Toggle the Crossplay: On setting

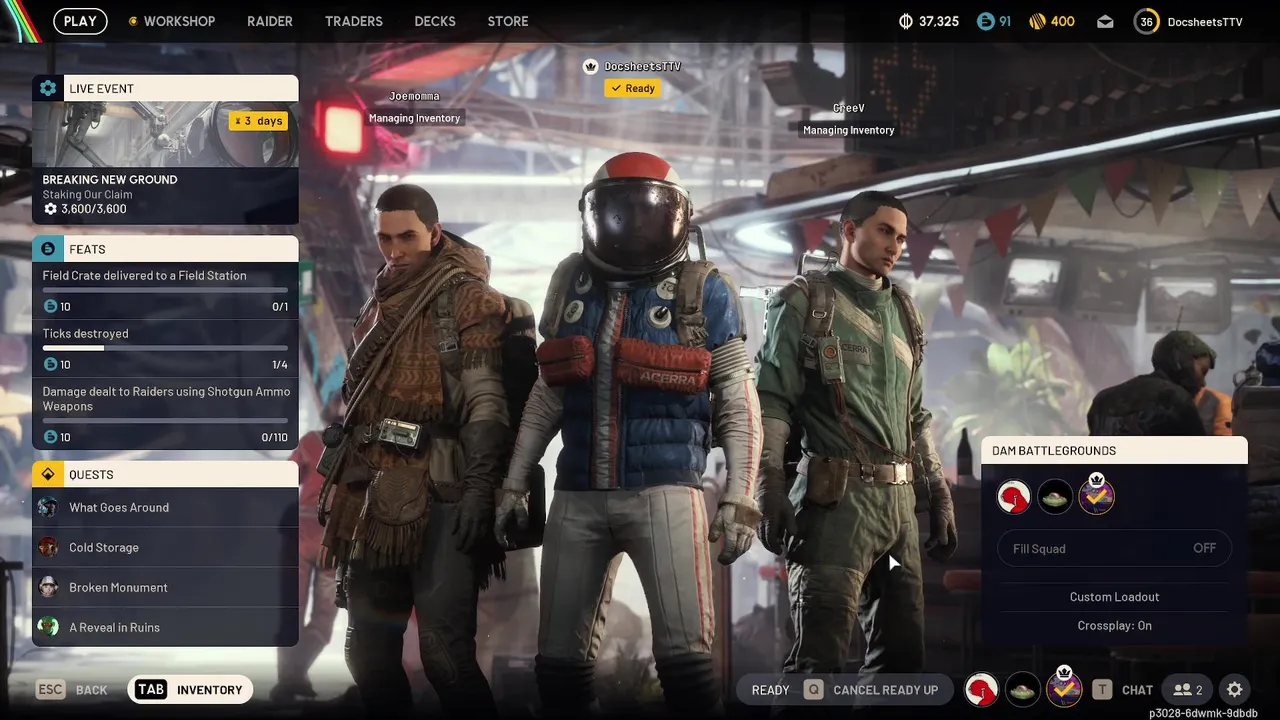coord(1114,626)
